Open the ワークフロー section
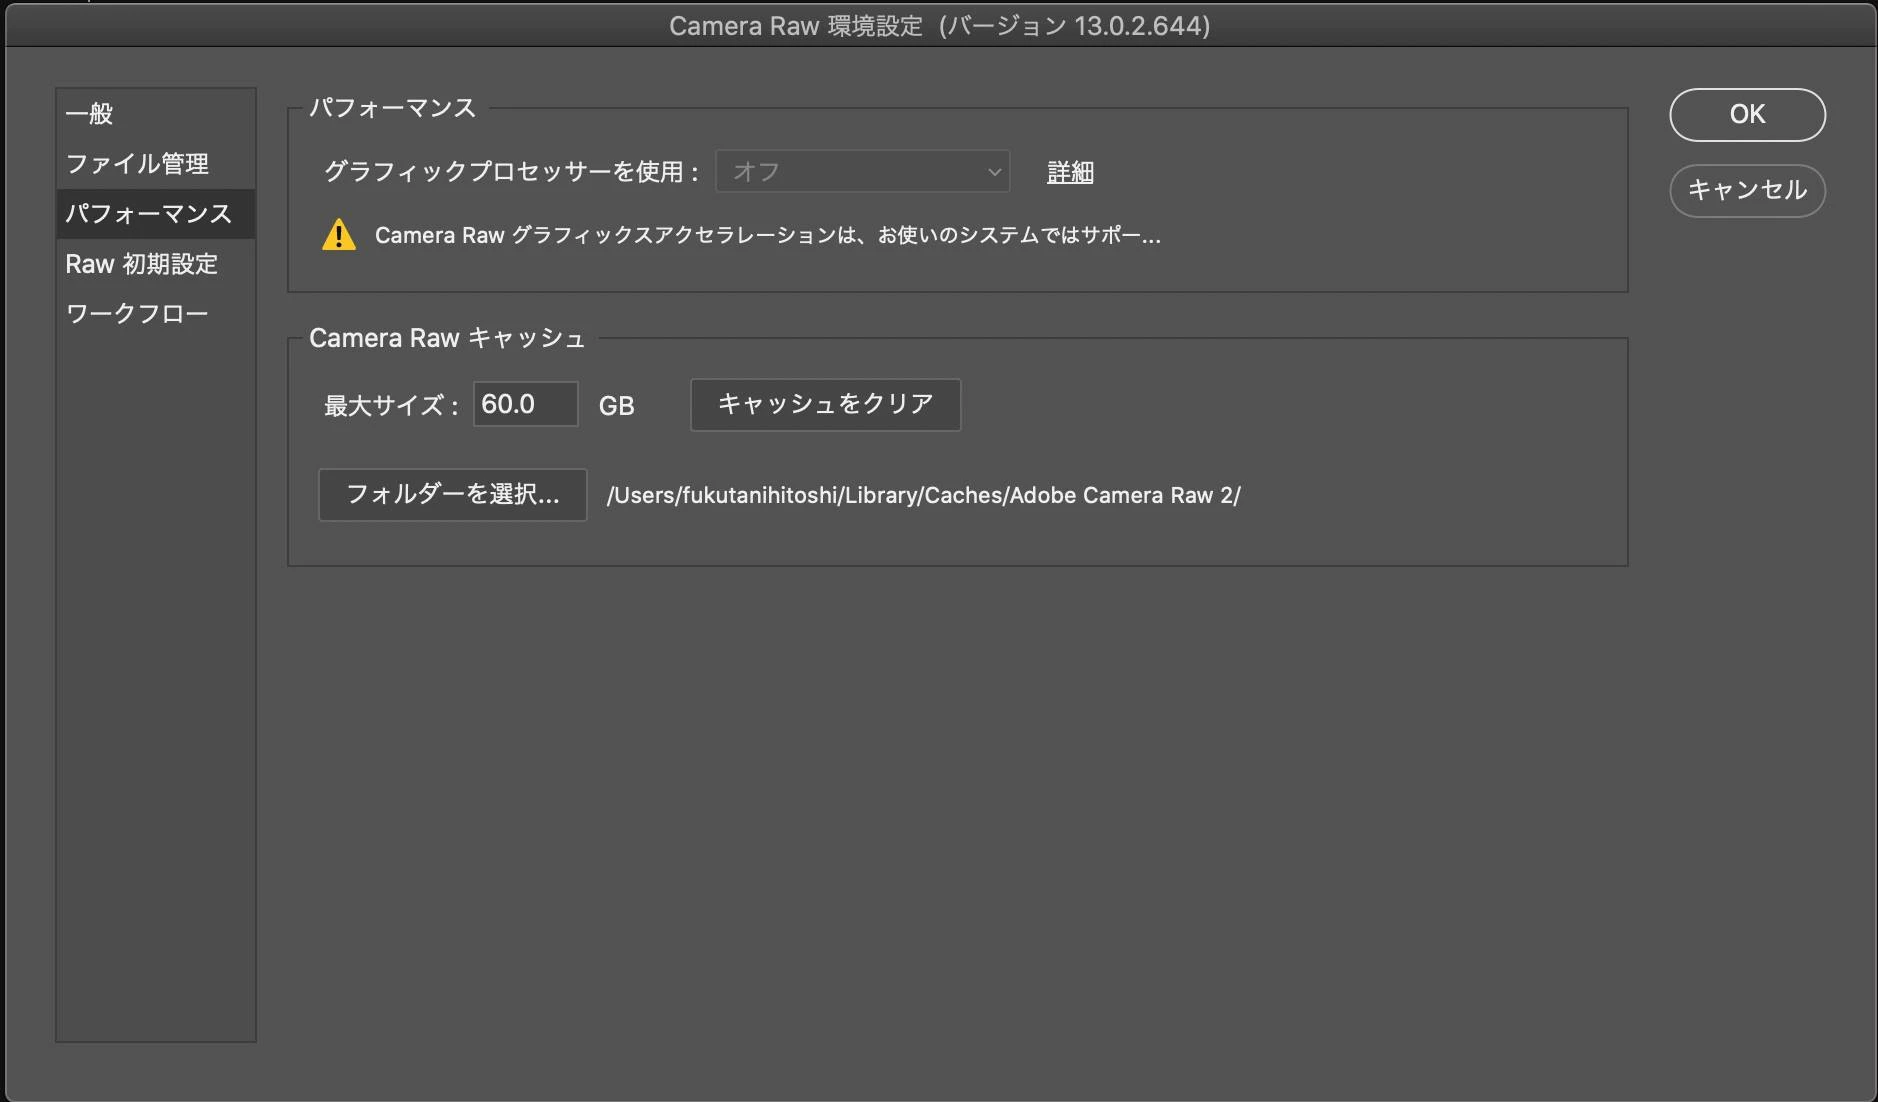 (x=155, y=314)
